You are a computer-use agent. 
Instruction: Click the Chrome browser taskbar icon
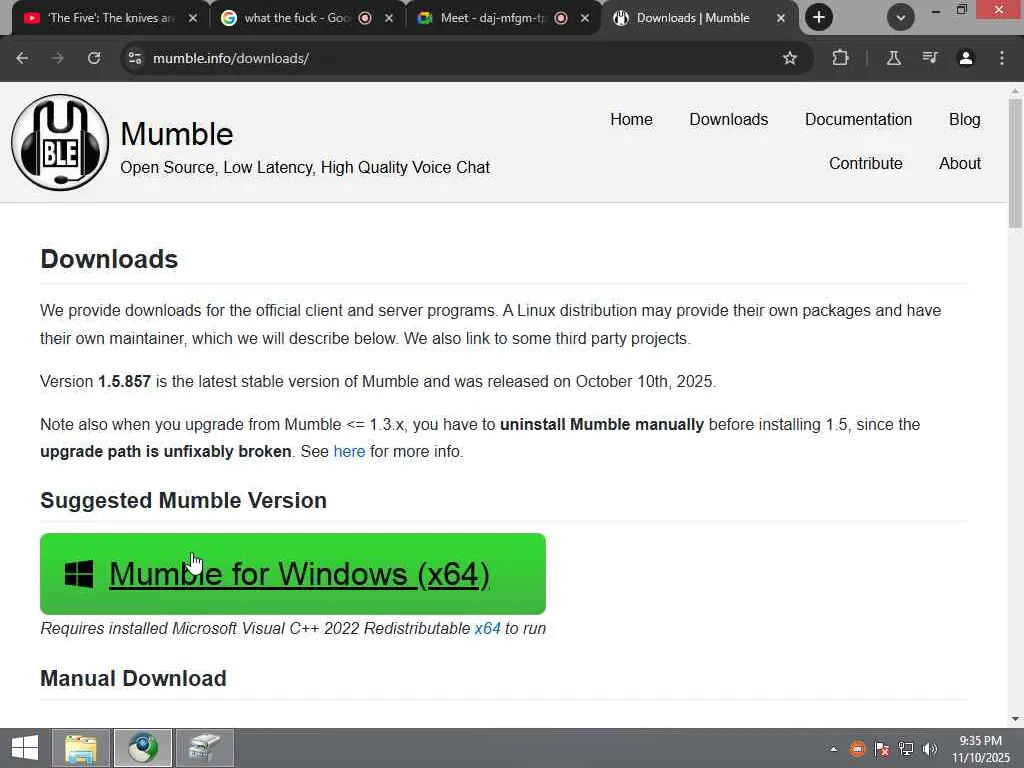[x=143, y=748]
